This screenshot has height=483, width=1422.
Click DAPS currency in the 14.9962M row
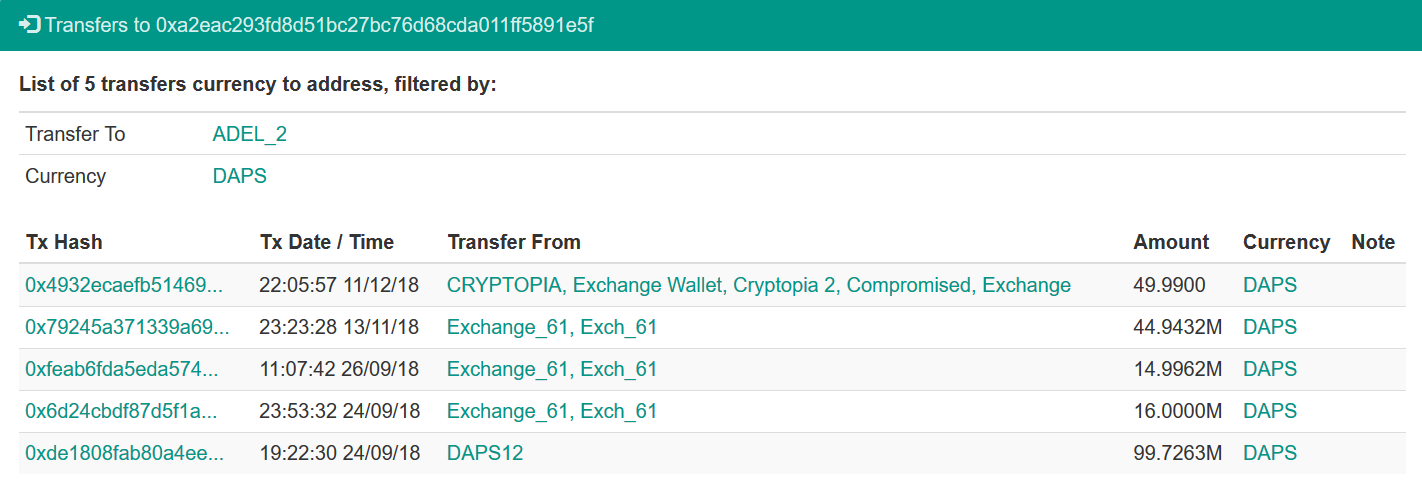point(1270,369)
